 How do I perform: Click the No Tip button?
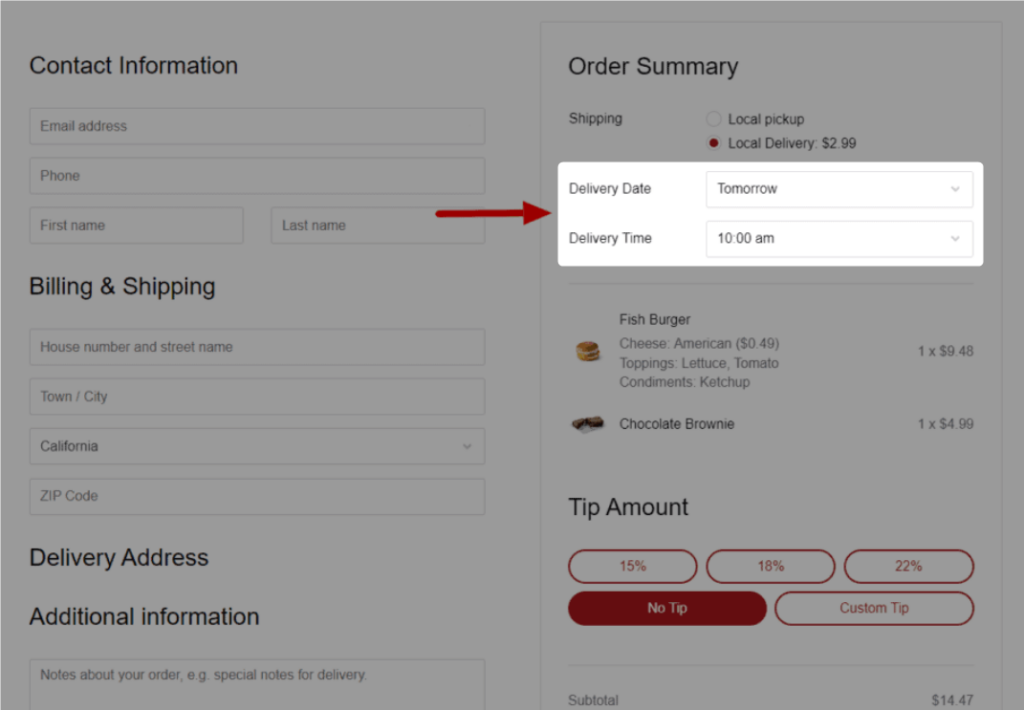coord(667,608)
